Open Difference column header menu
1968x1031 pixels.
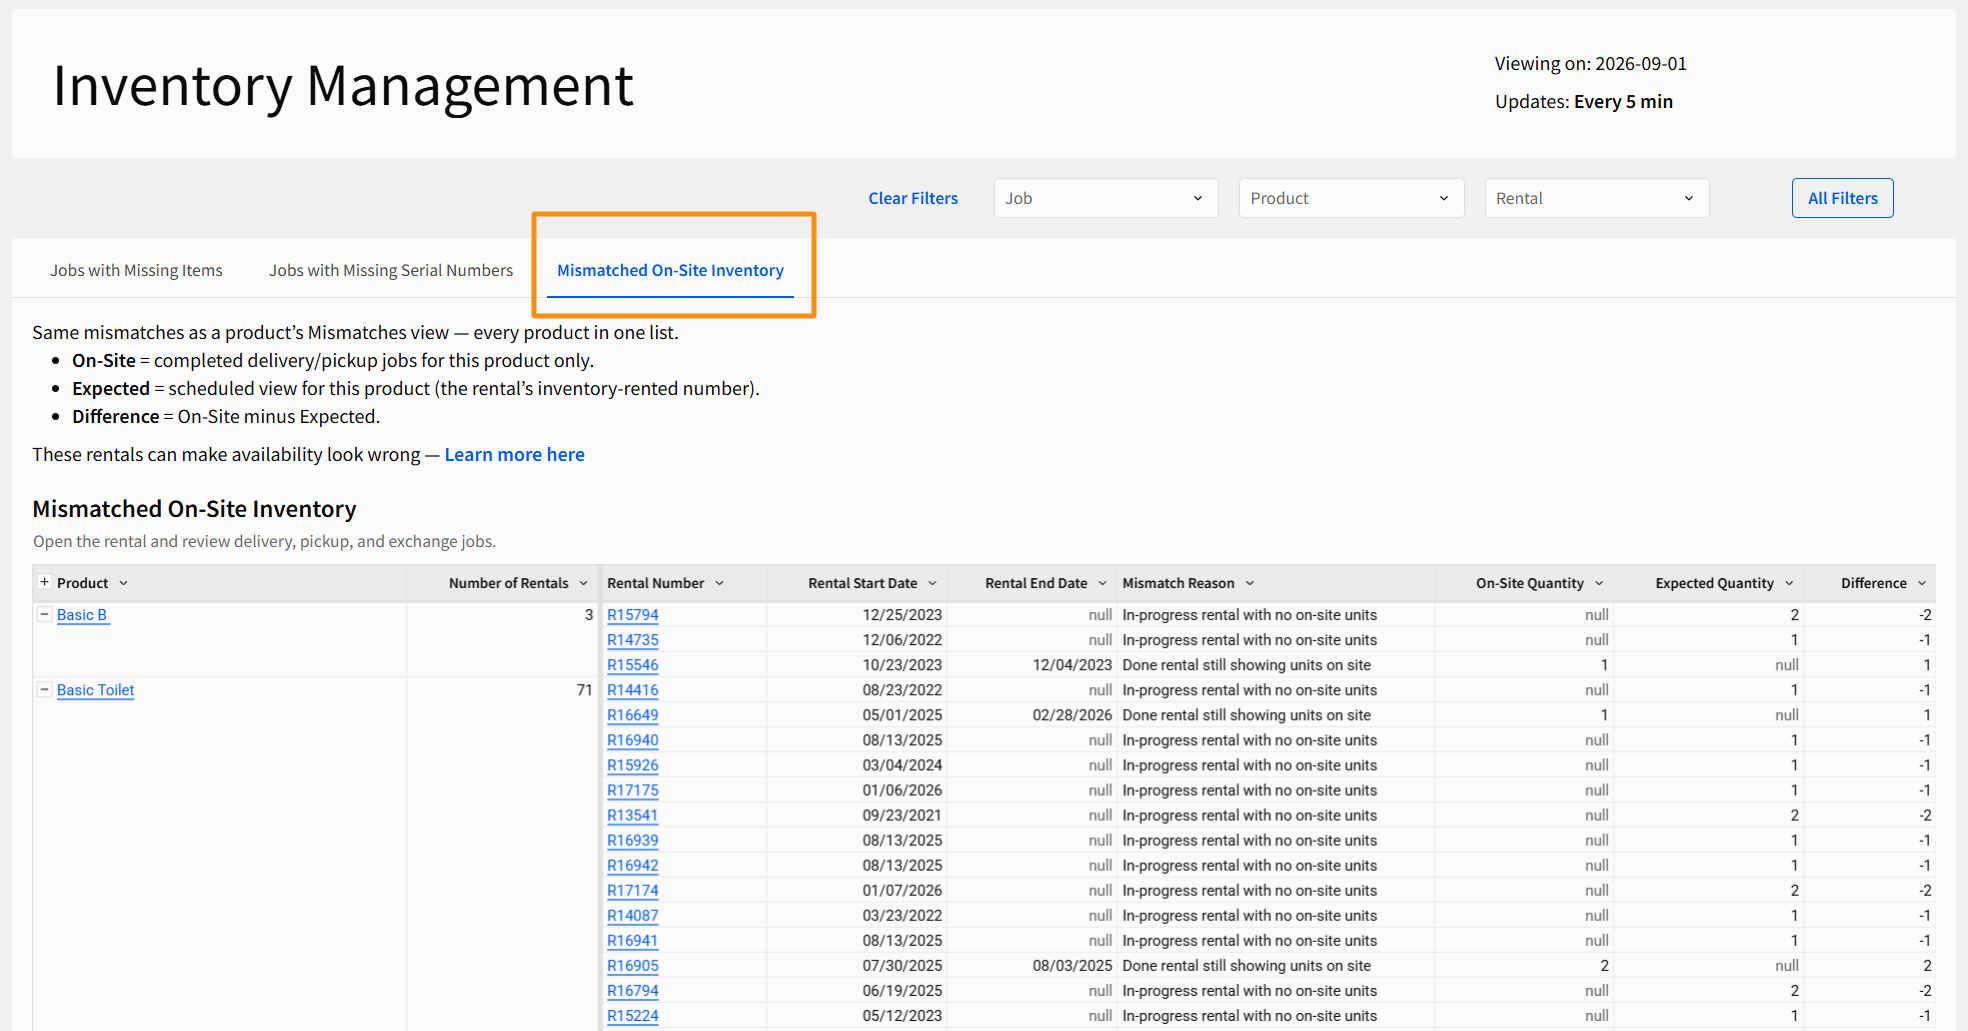(1922, 583)
